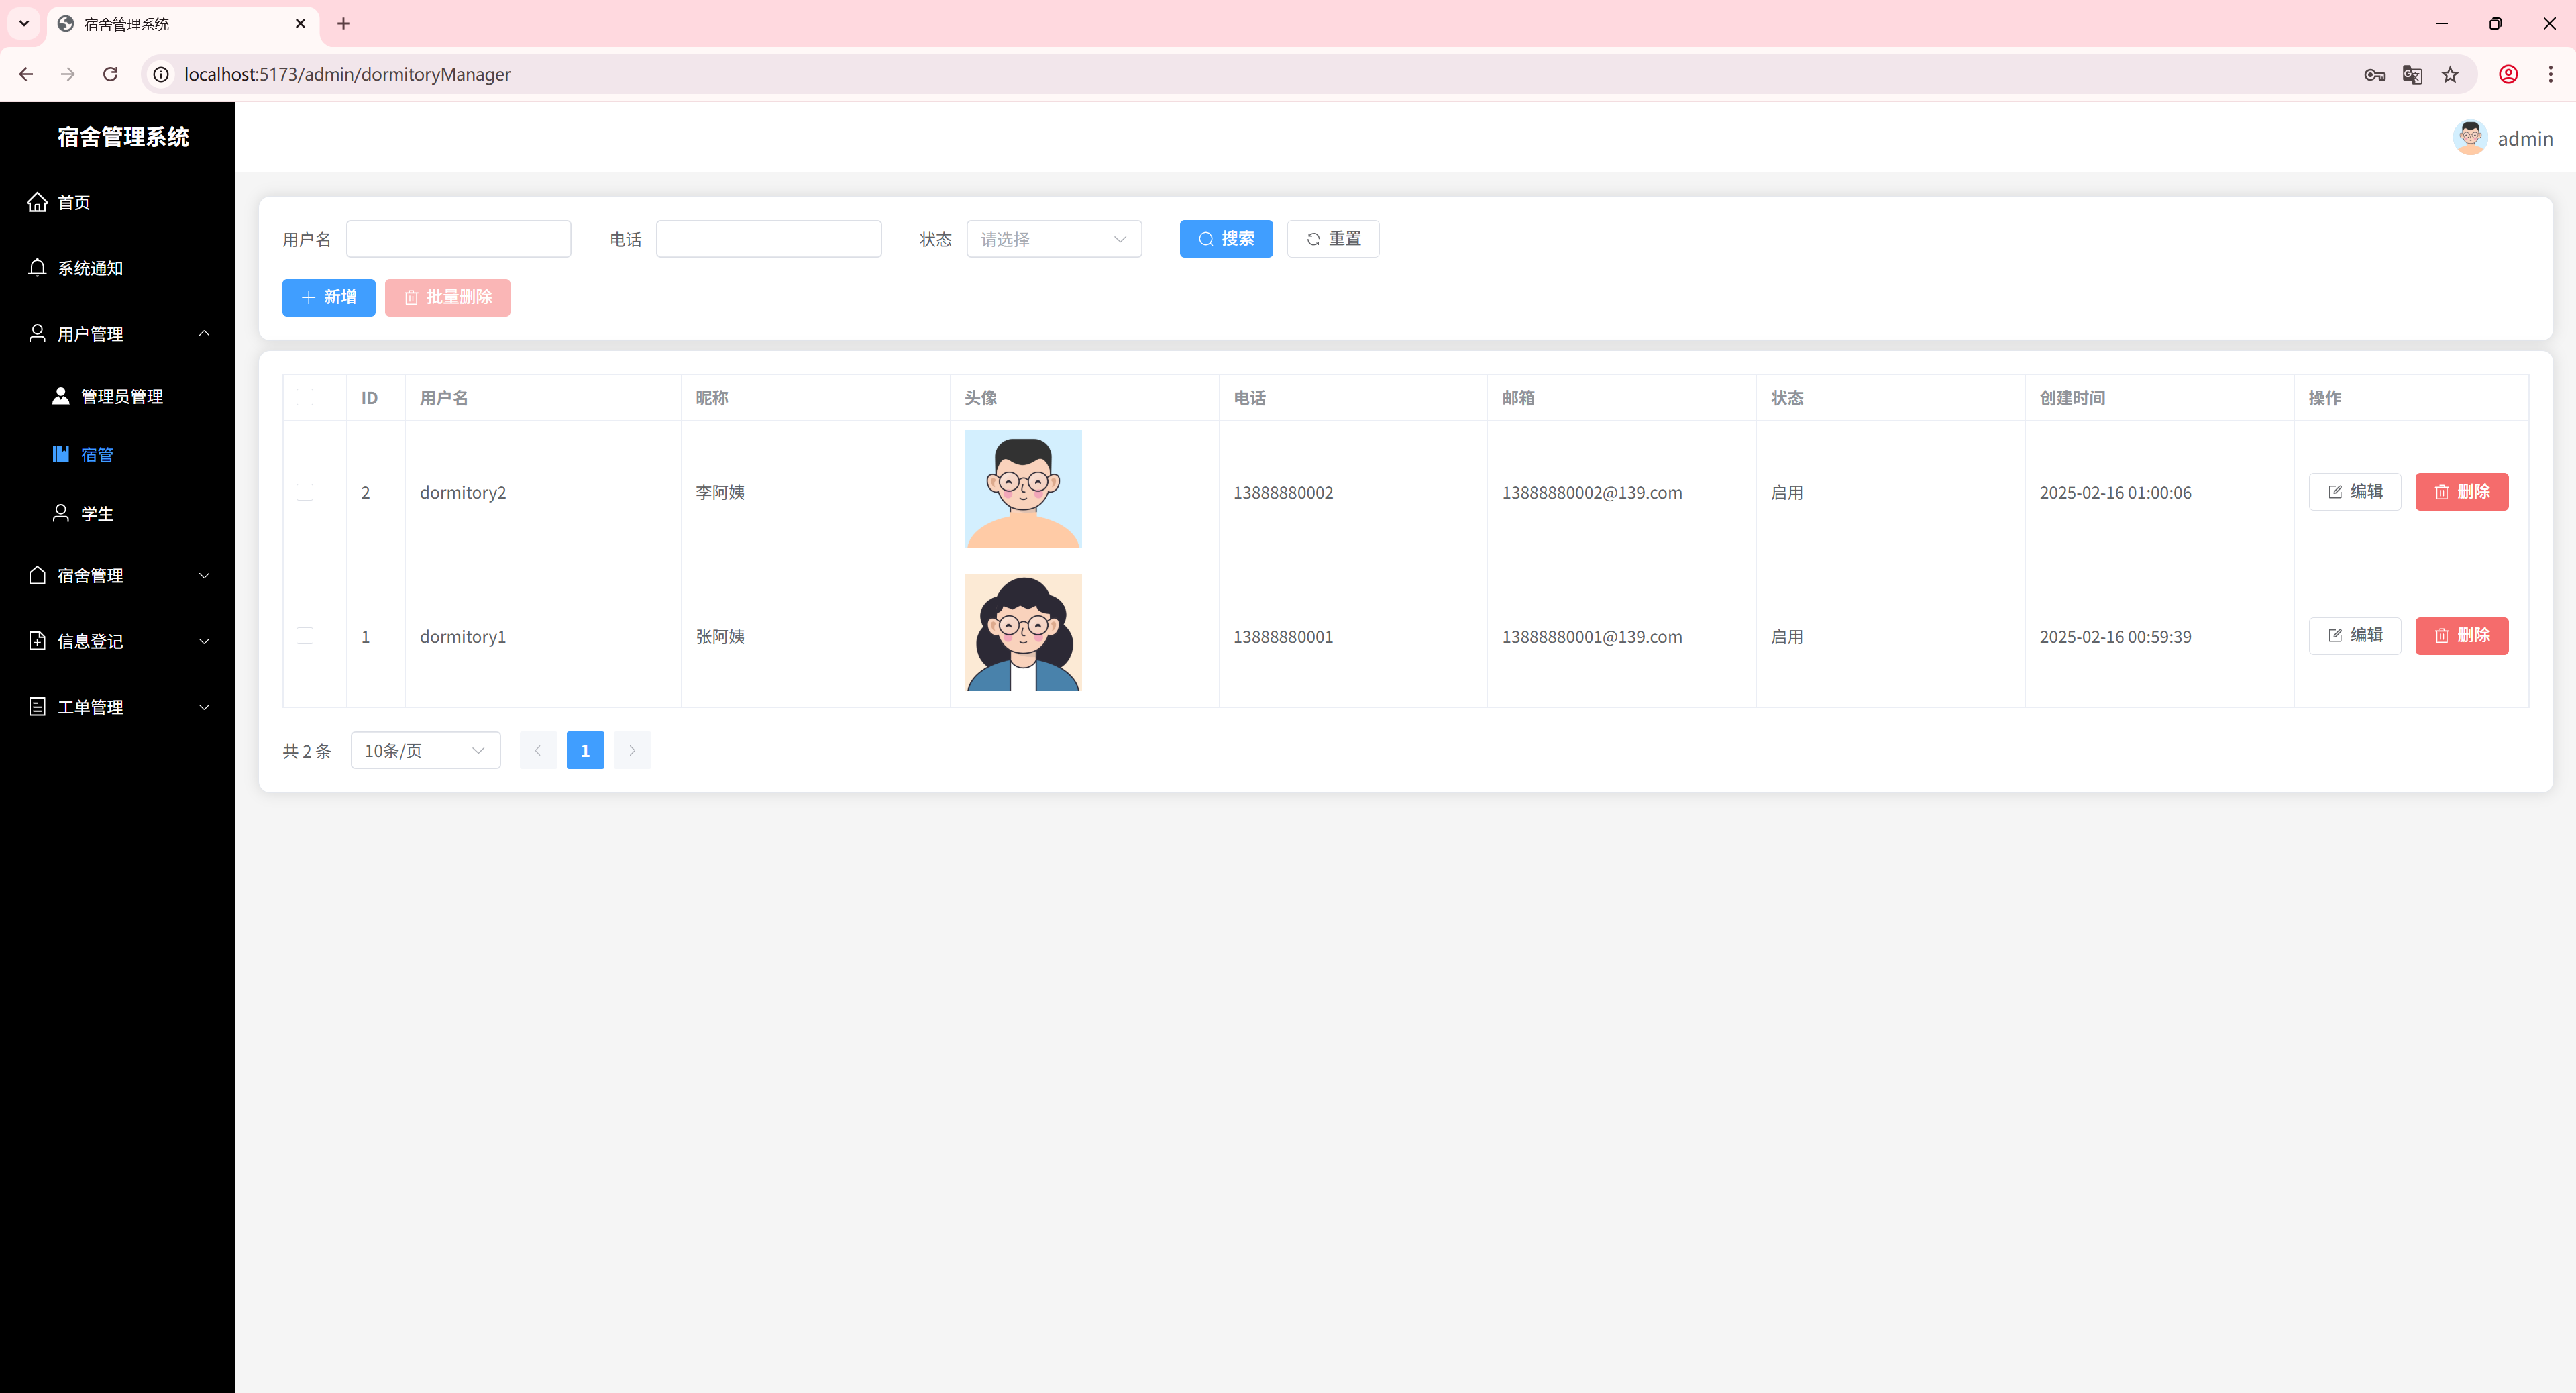
Task: Open the 学生 menu item
Action: click(96, 513)
